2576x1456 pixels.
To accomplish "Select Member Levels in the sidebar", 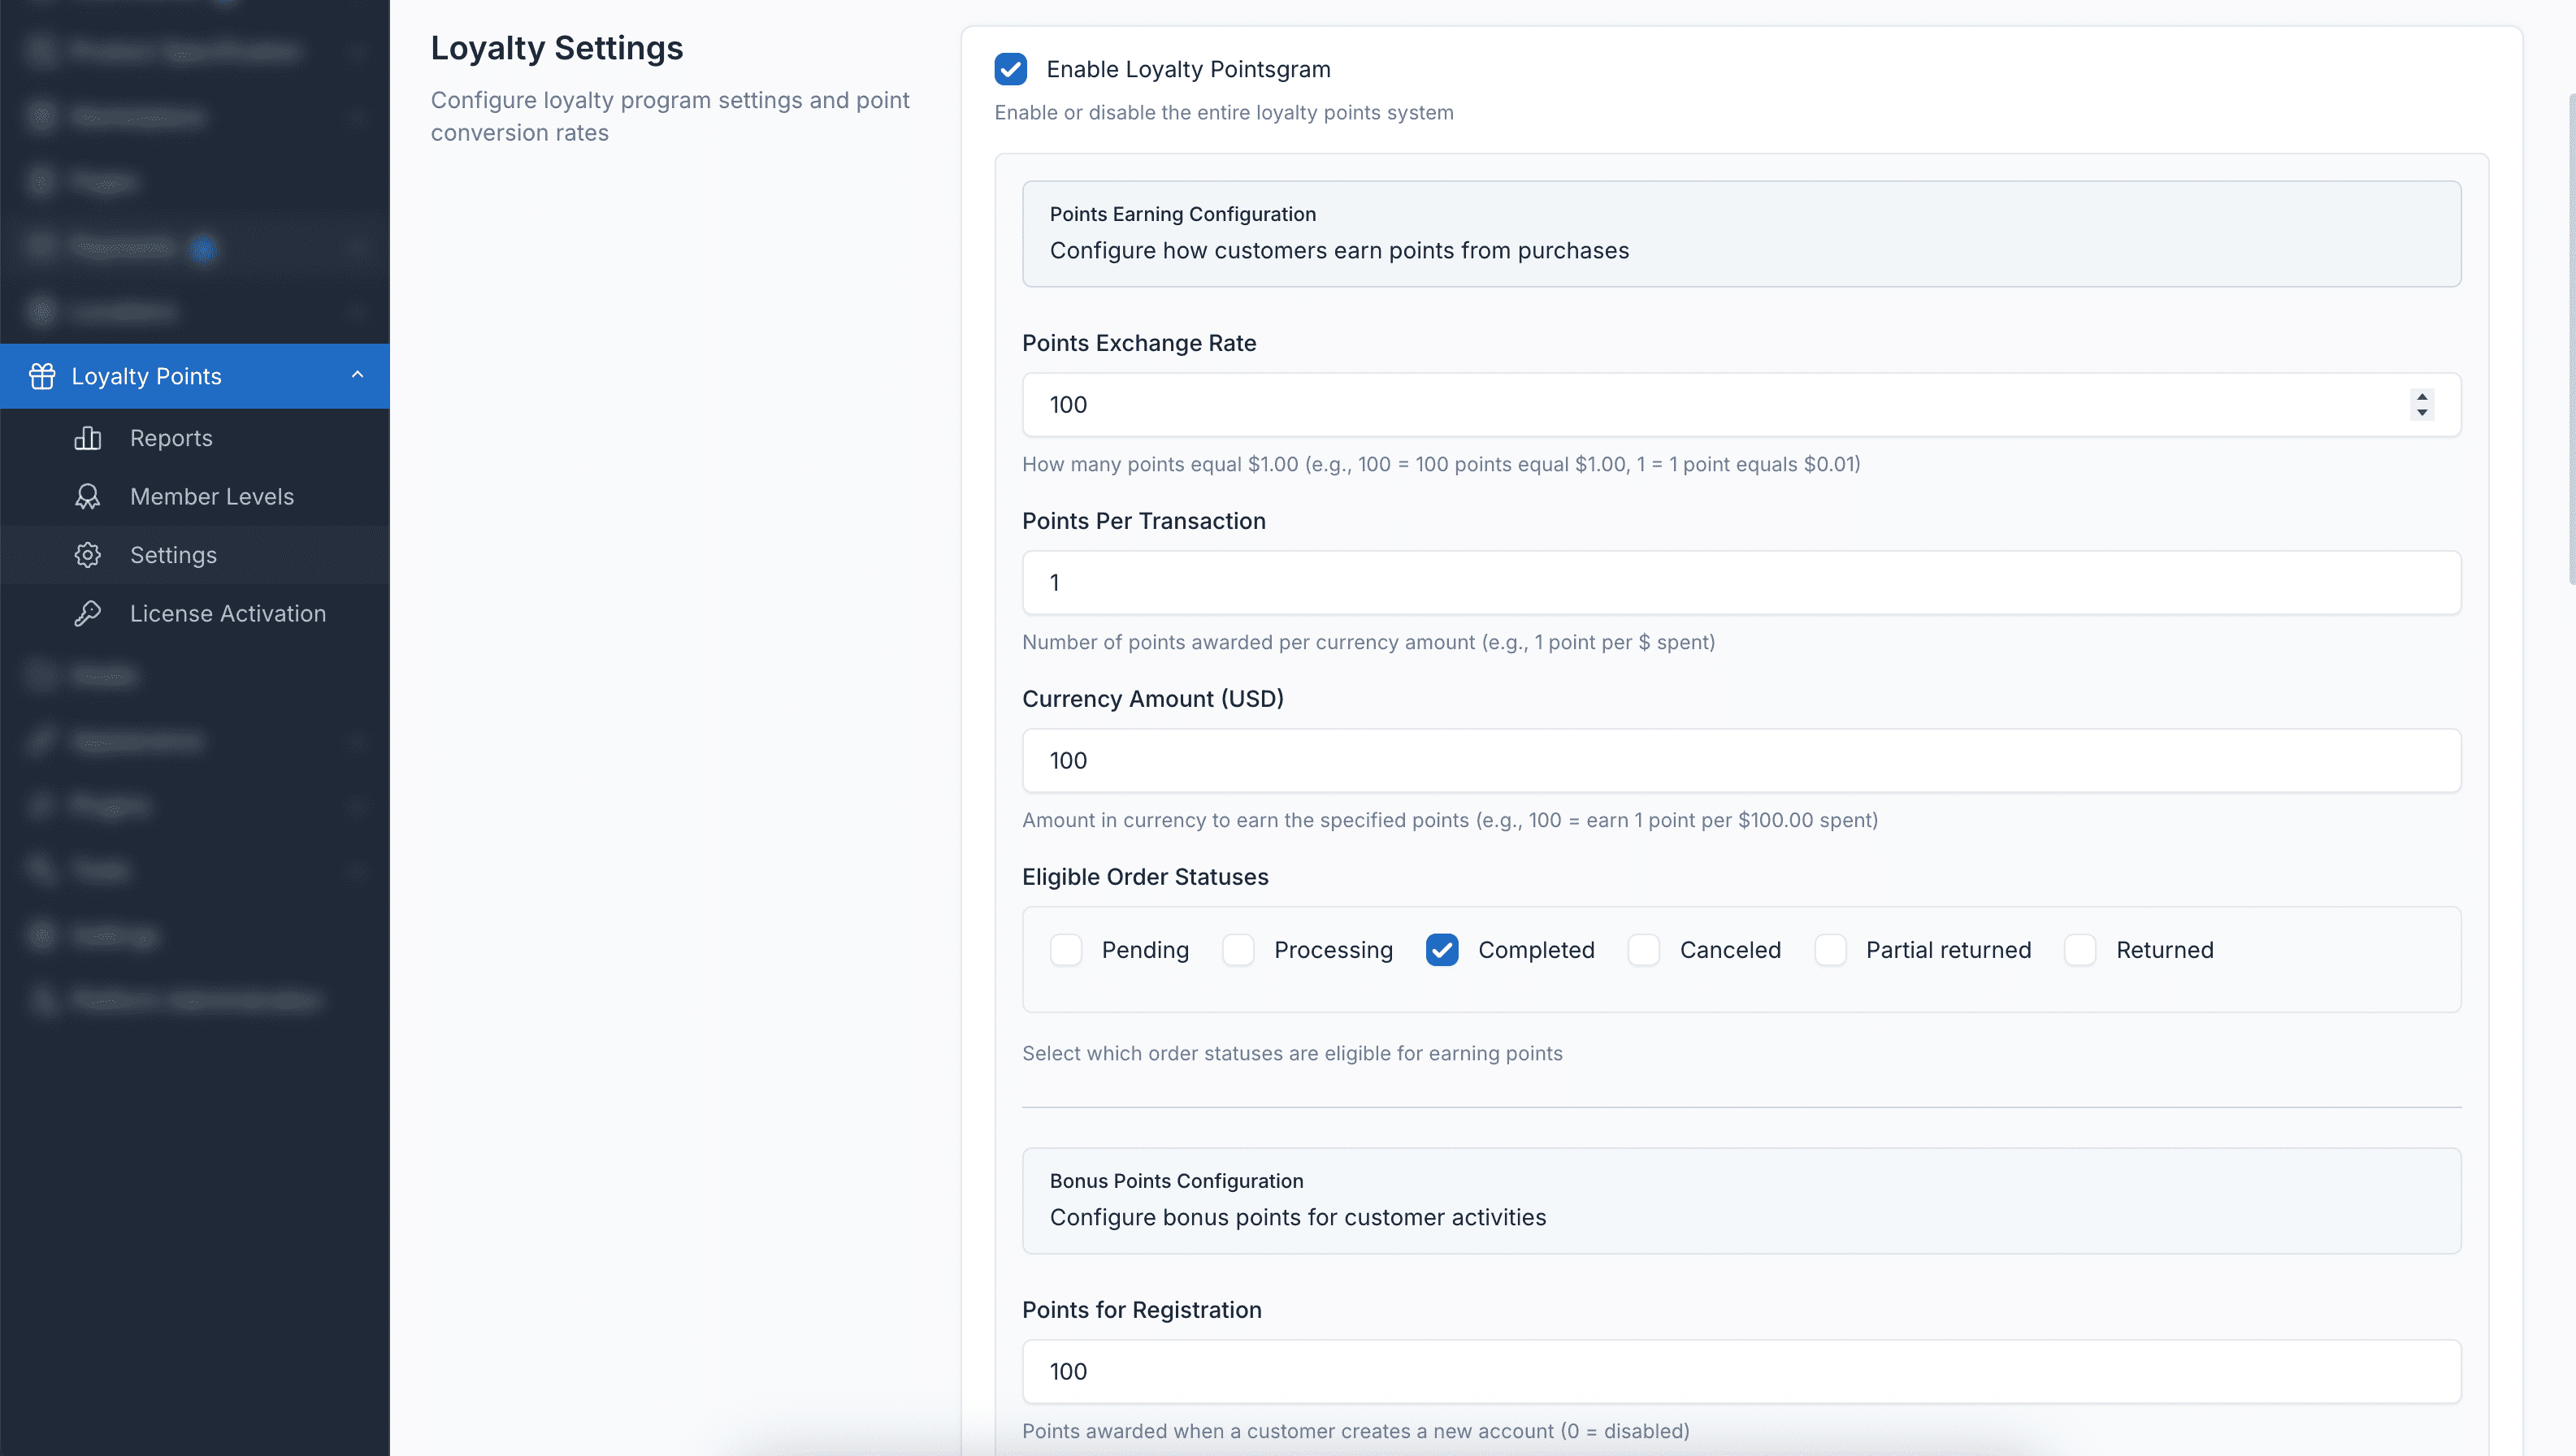I will (212, 496).
